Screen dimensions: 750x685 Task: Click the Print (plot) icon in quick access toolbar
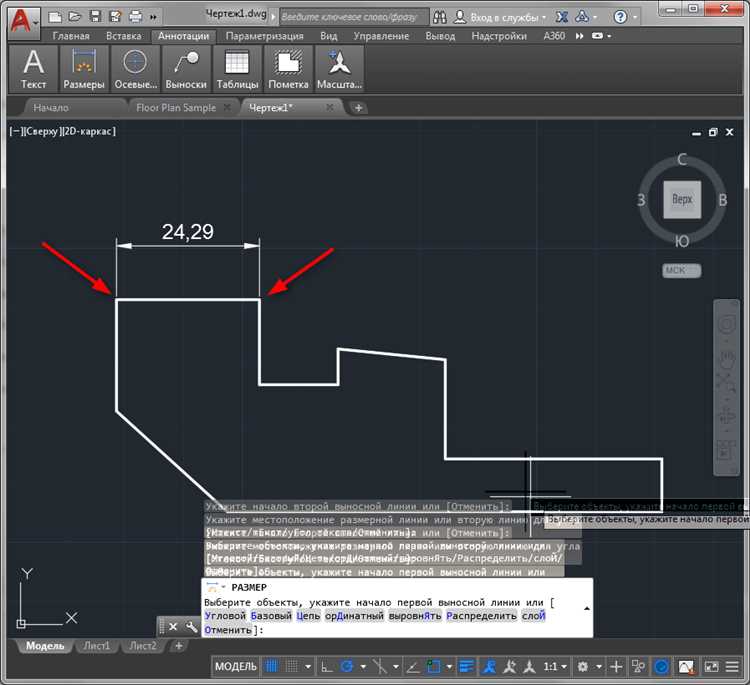[x=135, y=17]
